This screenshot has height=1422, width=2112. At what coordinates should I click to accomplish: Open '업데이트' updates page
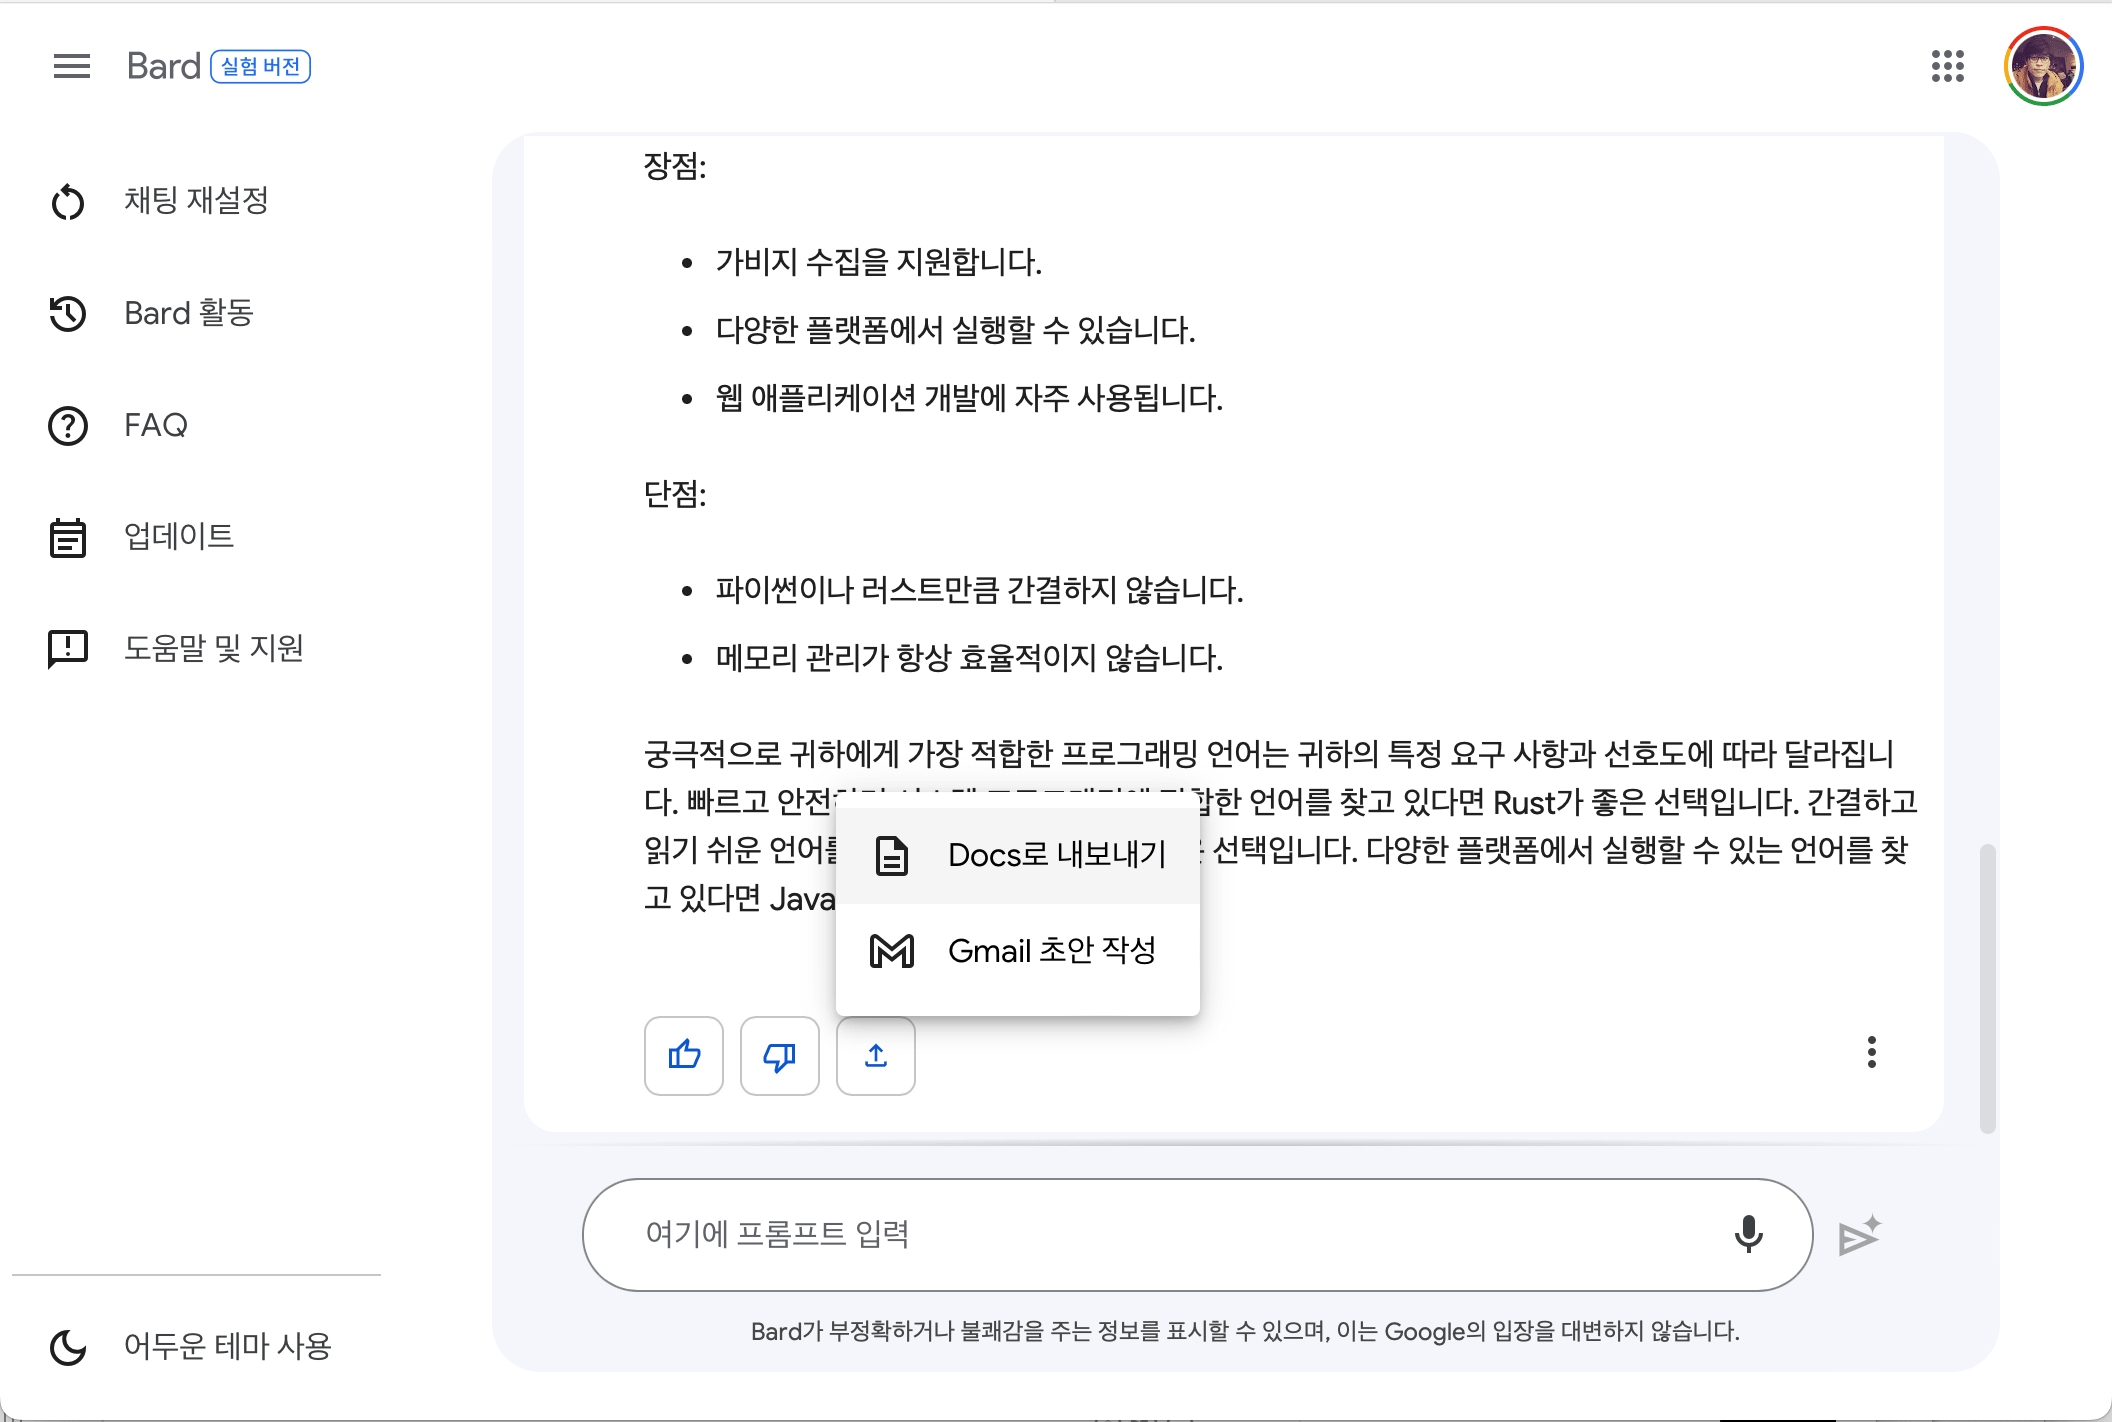pos(178,537)
